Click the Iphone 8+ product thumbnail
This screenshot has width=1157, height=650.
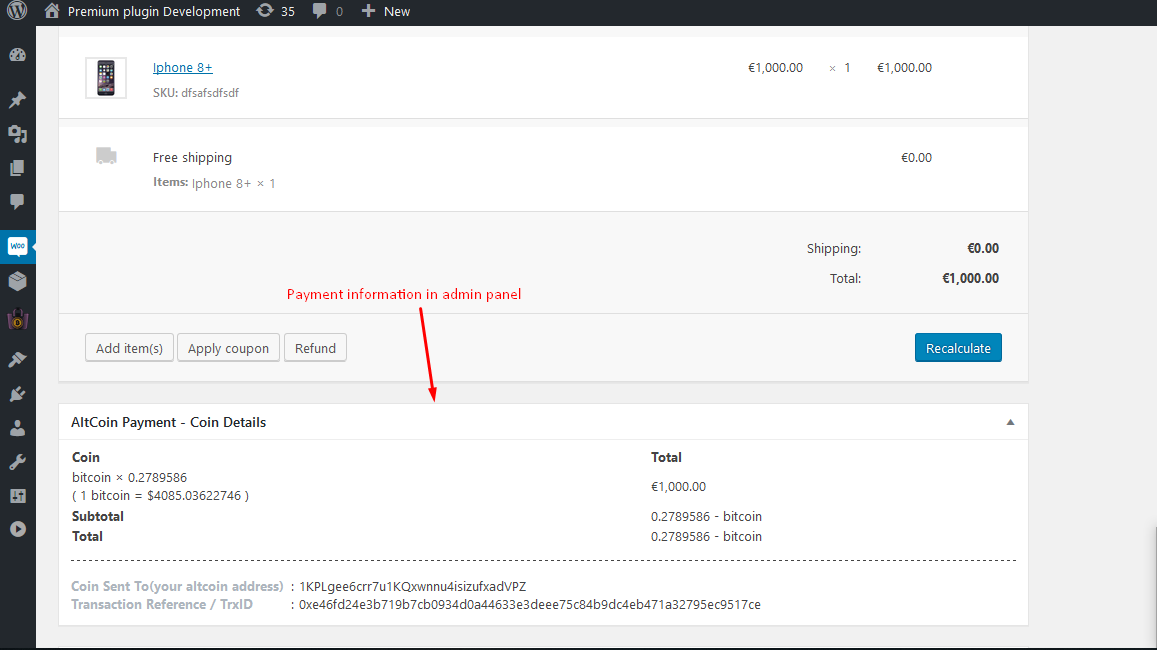106,78
